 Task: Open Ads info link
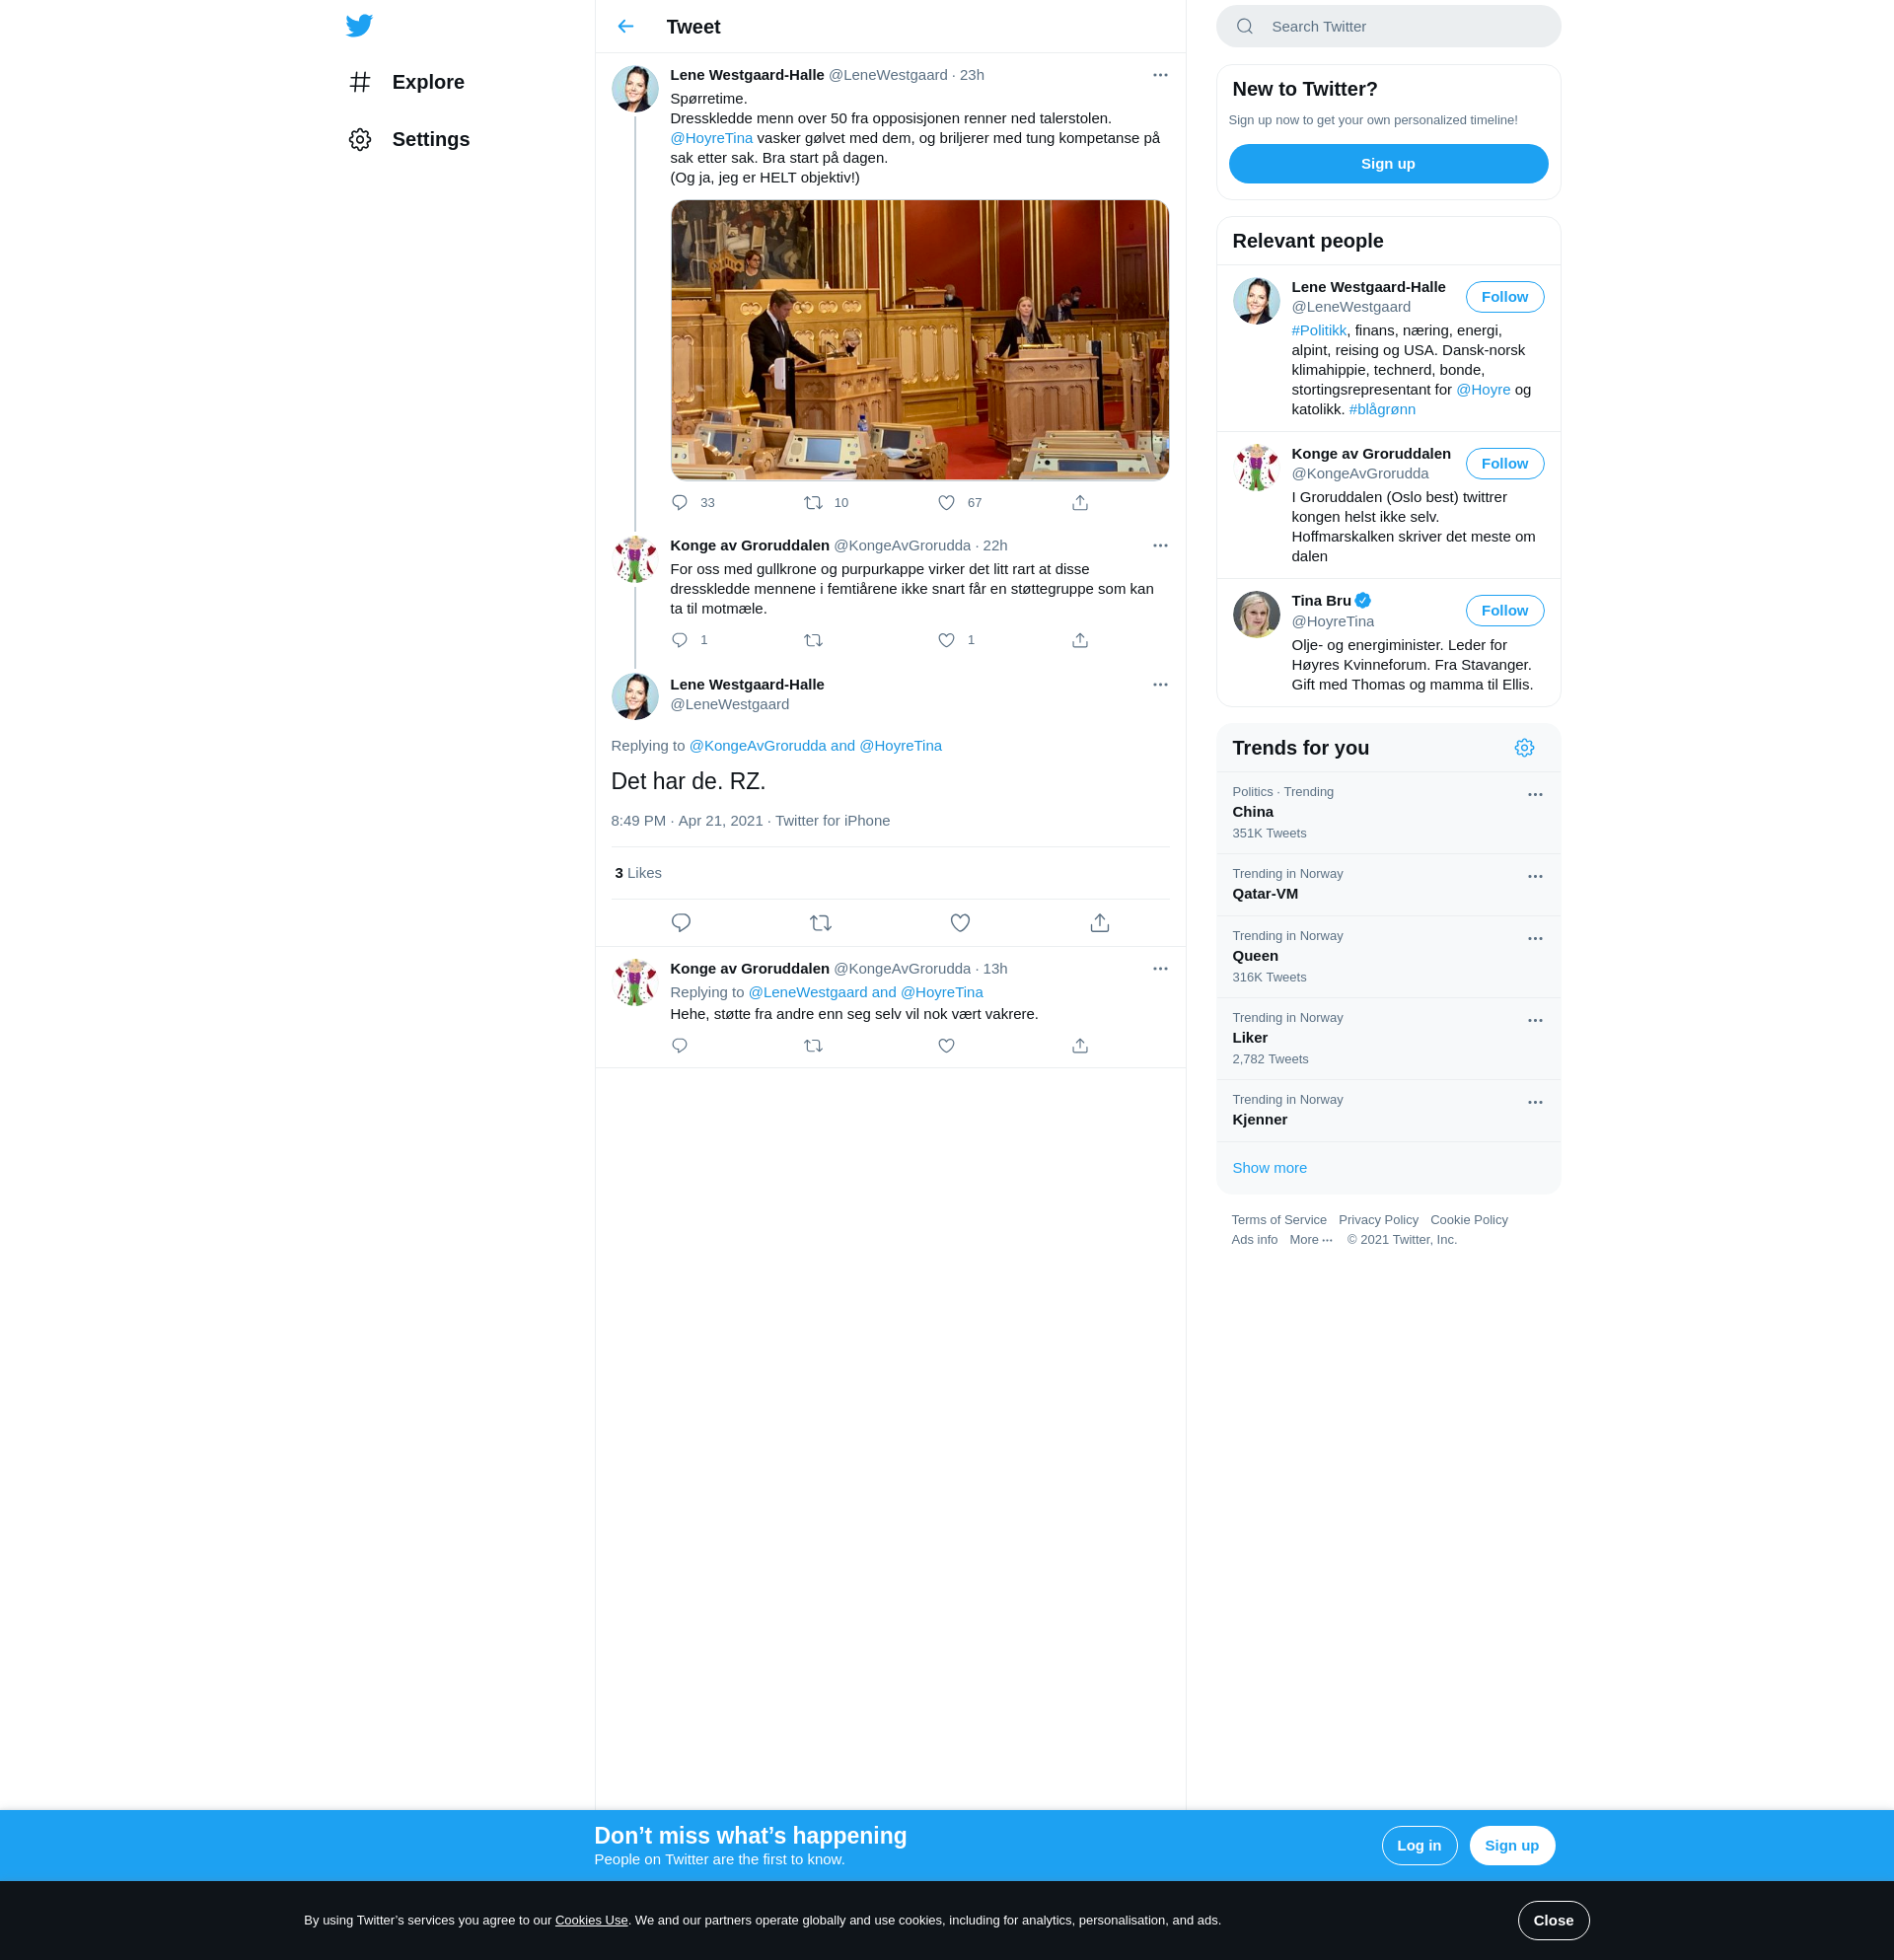(x=1254, y=1240)
